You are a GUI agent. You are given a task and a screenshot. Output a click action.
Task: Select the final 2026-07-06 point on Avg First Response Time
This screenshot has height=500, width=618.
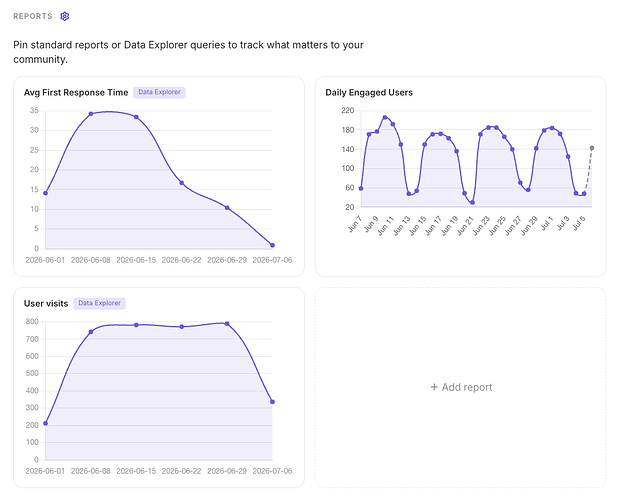pos(272,245)
